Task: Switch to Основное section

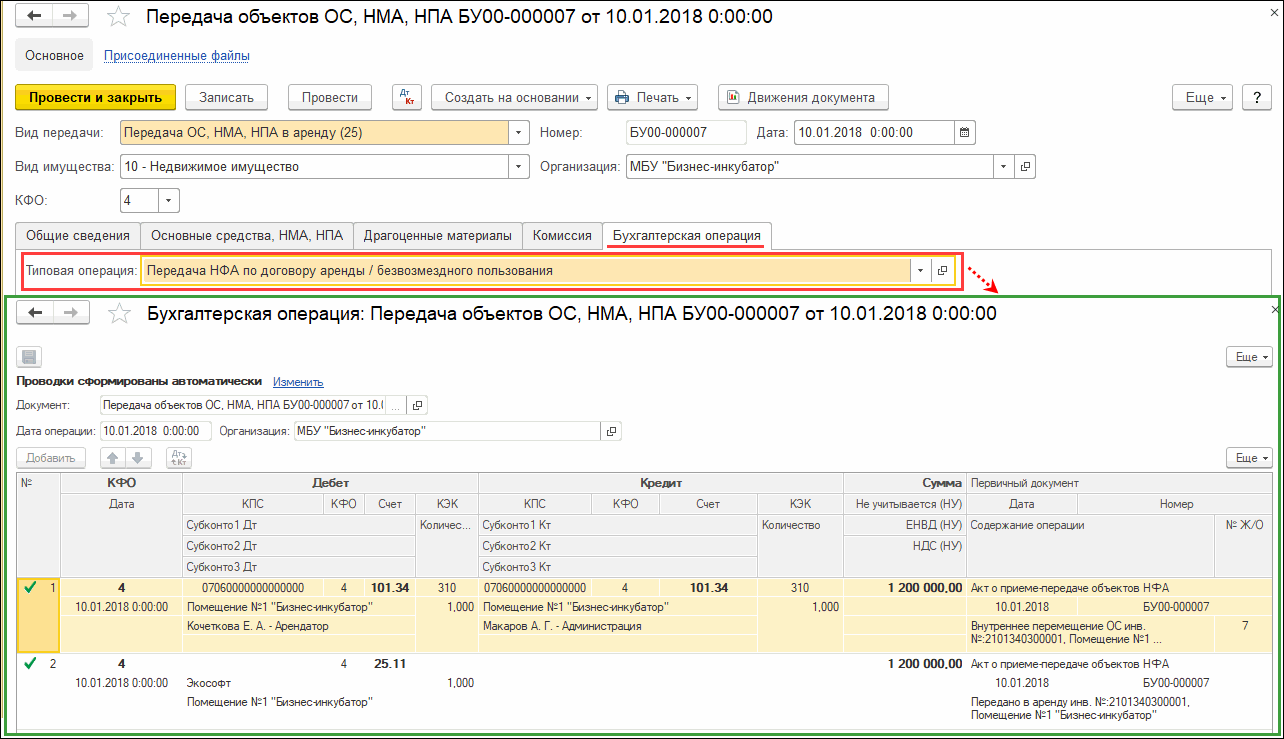Action: pyautogui.click(x=54, y=56)
